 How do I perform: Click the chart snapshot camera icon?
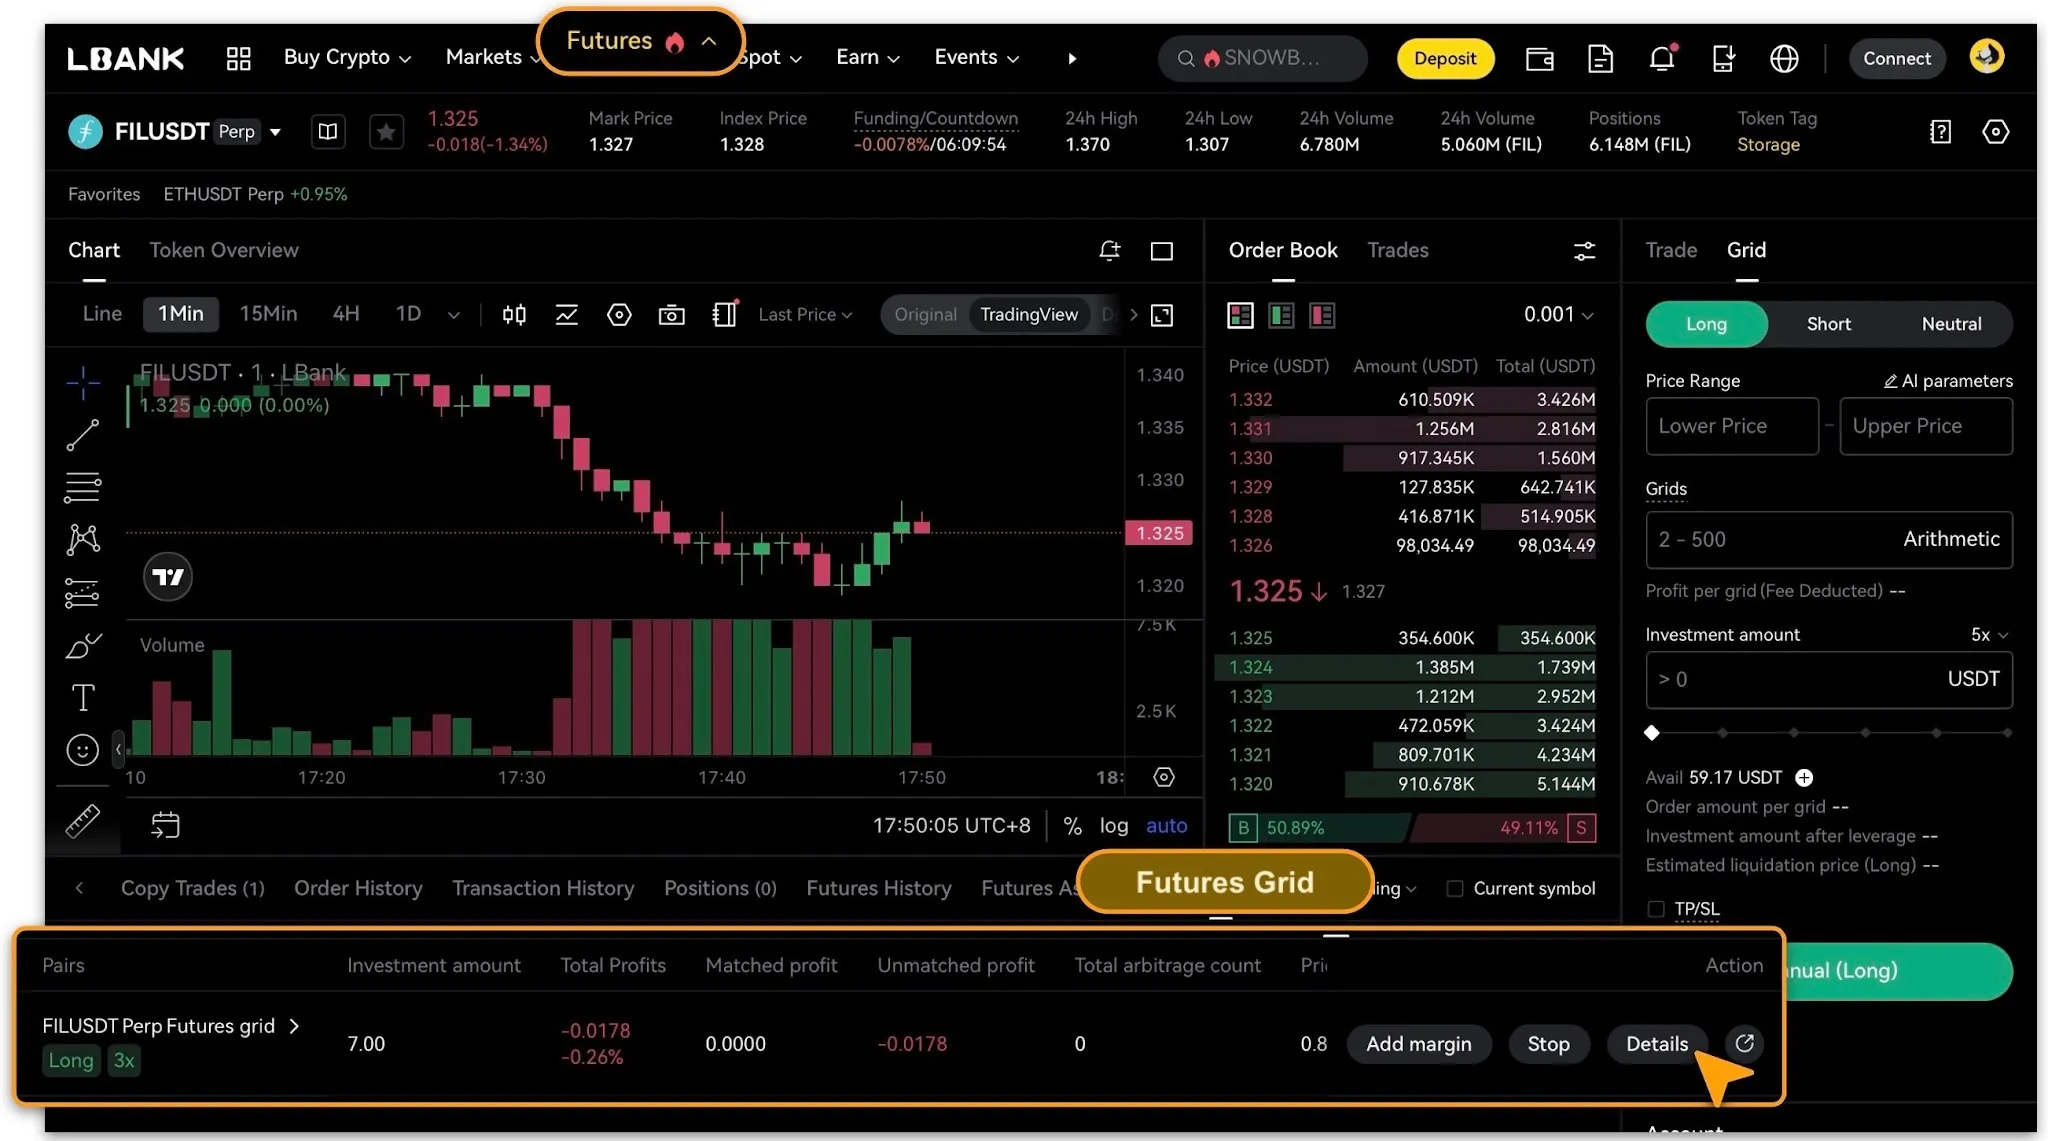671,315
